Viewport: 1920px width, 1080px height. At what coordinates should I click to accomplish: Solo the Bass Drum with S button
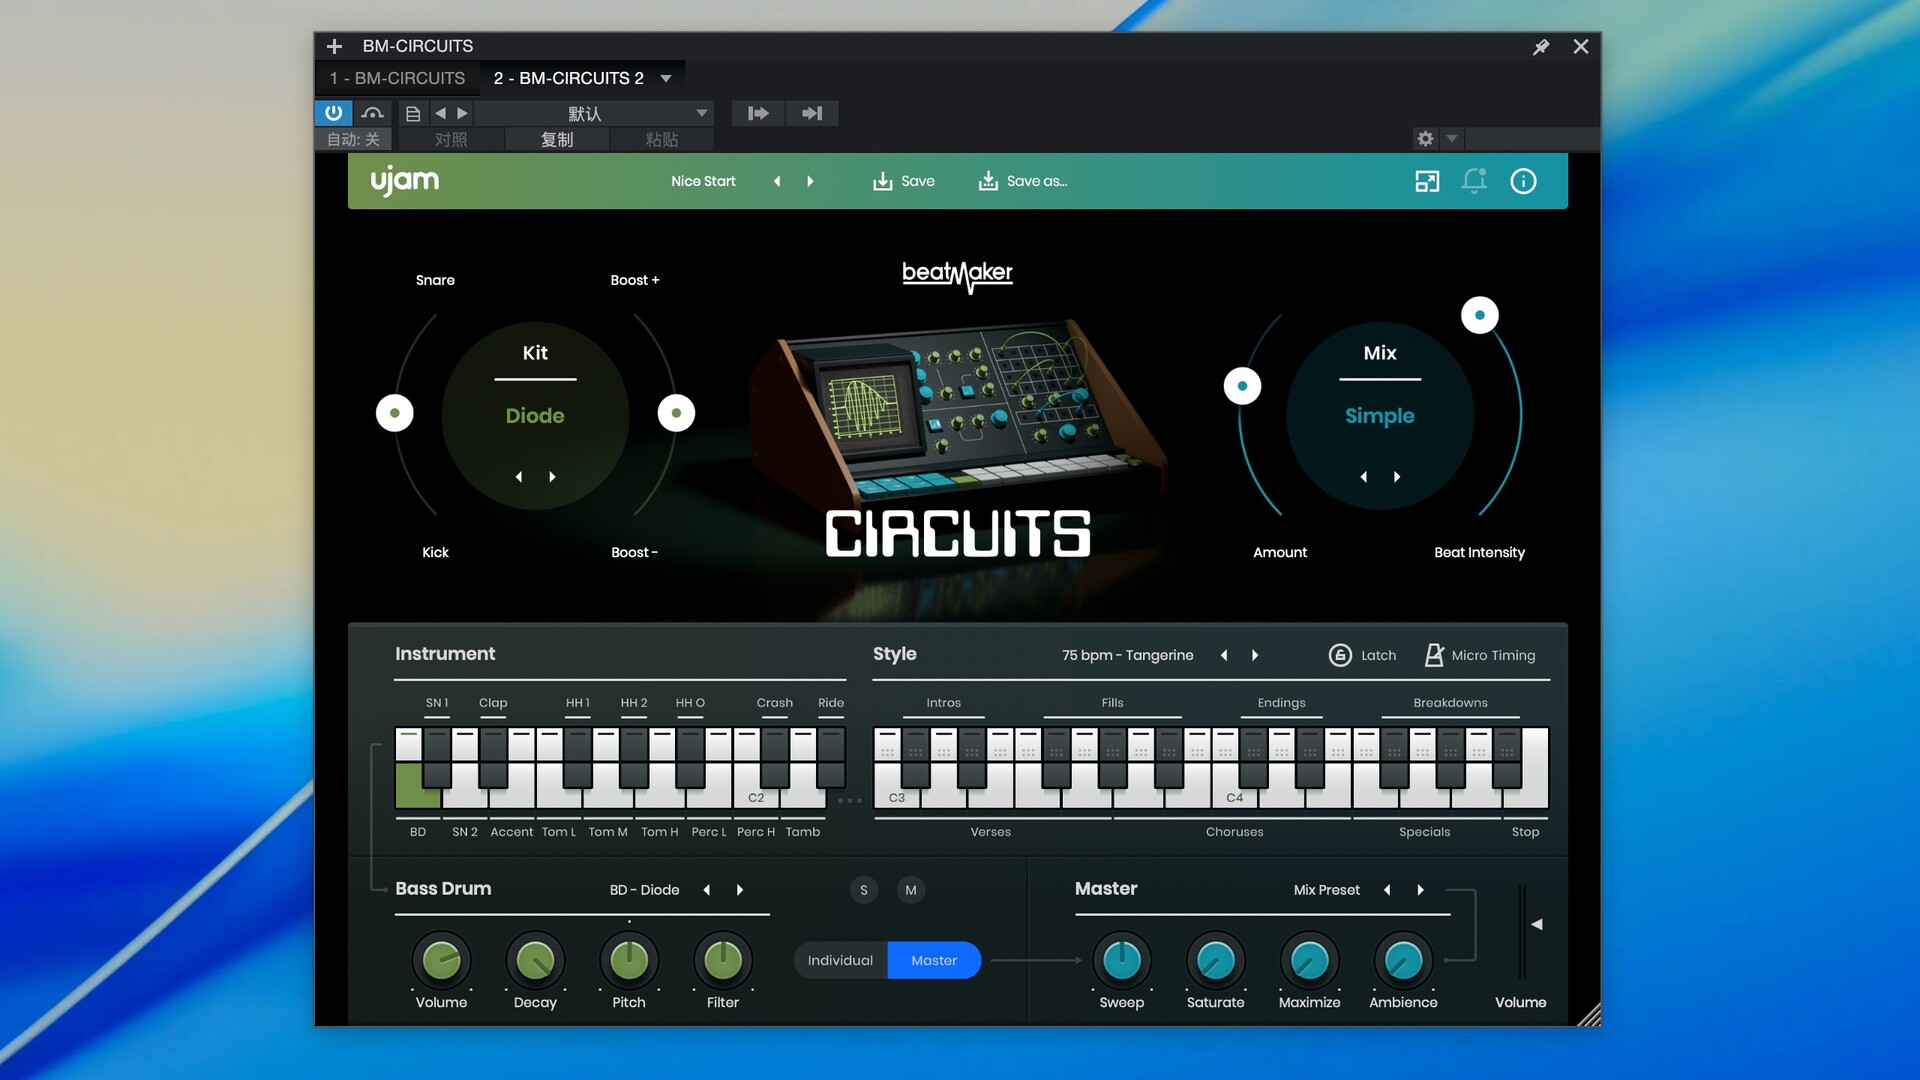coord(864,890)
